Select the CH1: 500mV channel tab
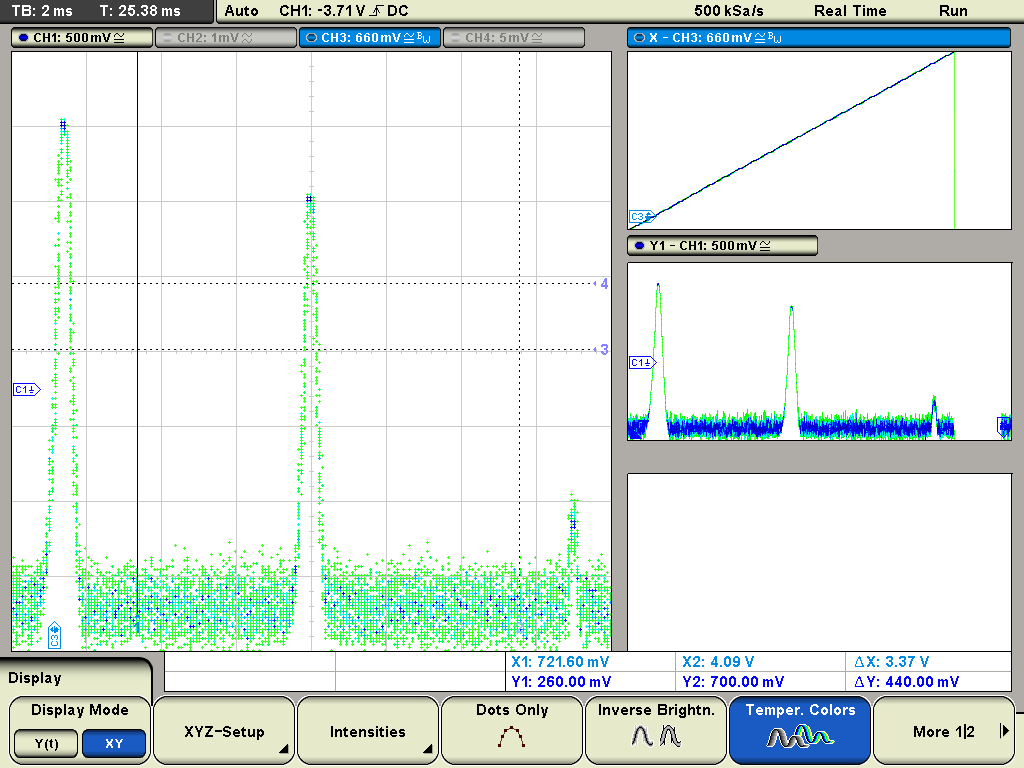 83,38
